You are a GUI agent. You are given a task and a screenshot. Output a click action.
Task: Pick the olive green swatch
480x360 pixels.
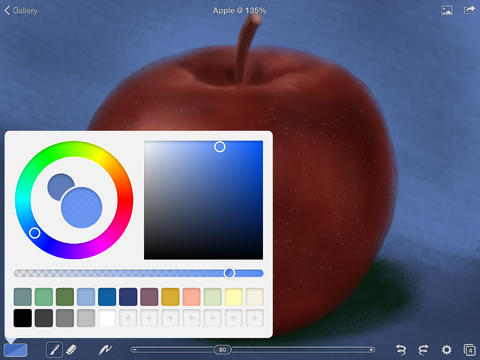[65, 297]
